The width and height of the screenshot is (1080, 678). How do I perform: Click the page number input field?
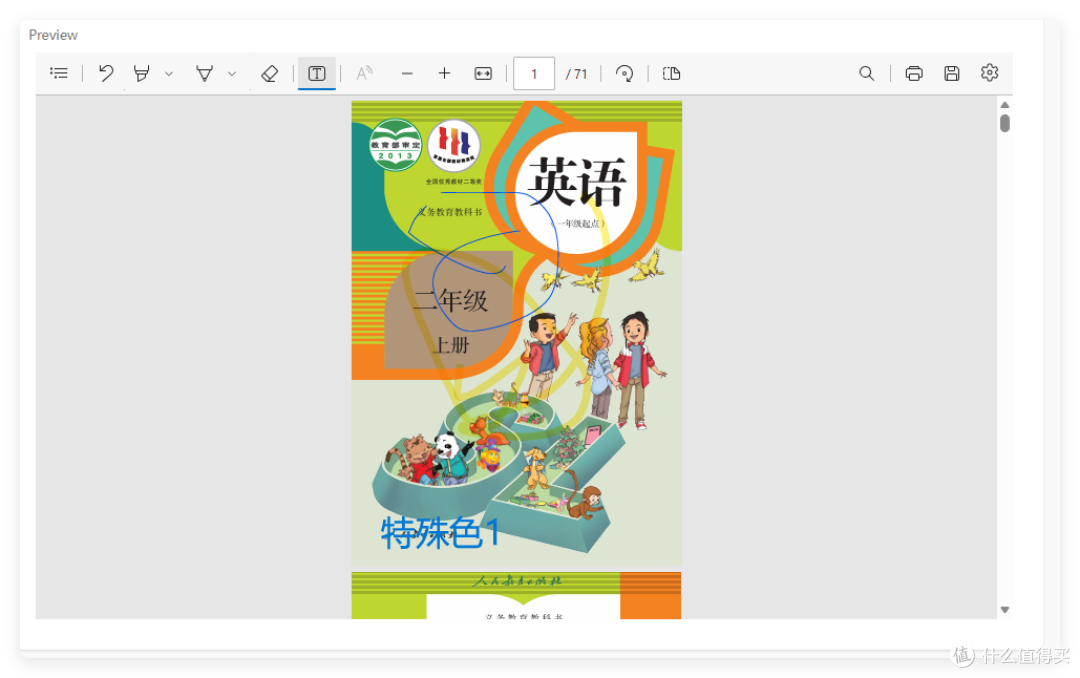pos(534,73)
